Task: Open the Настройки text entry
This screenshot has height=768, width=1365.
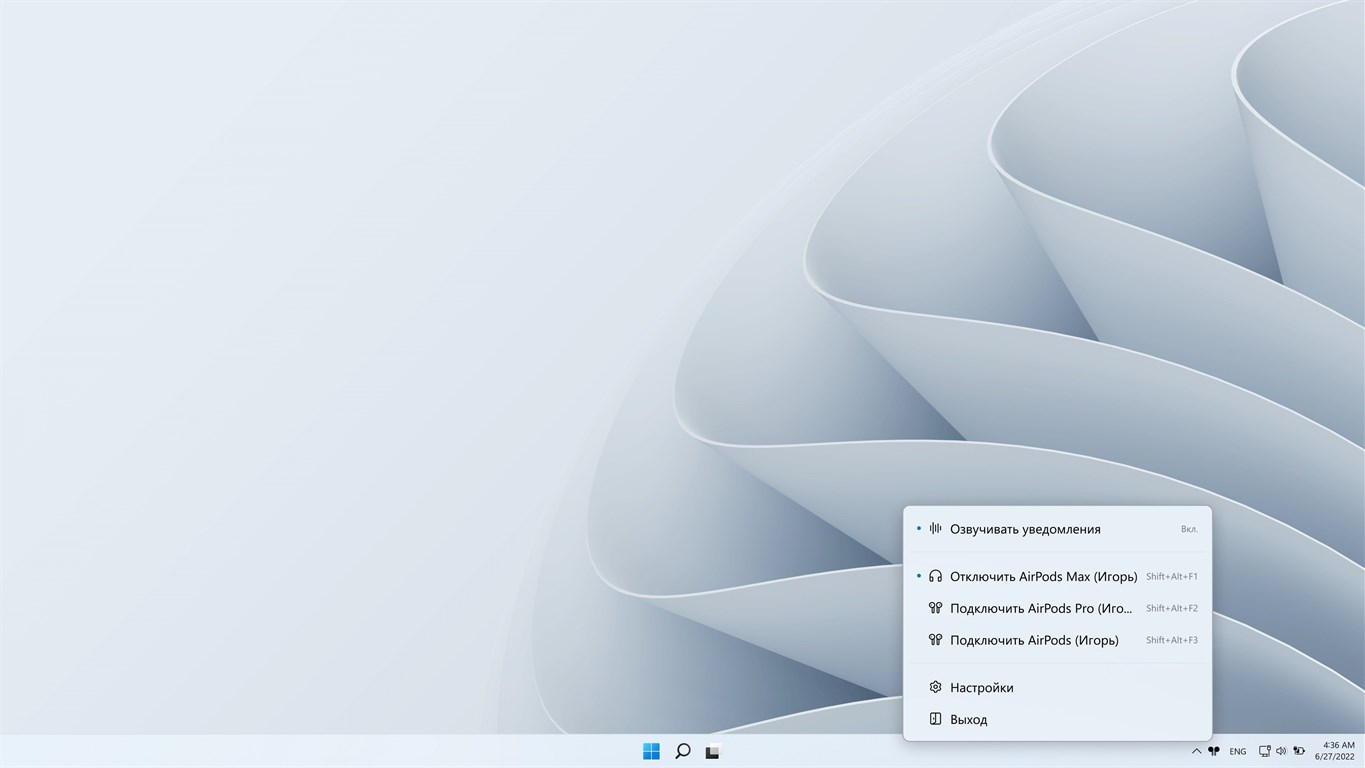Action: point(981,688)
